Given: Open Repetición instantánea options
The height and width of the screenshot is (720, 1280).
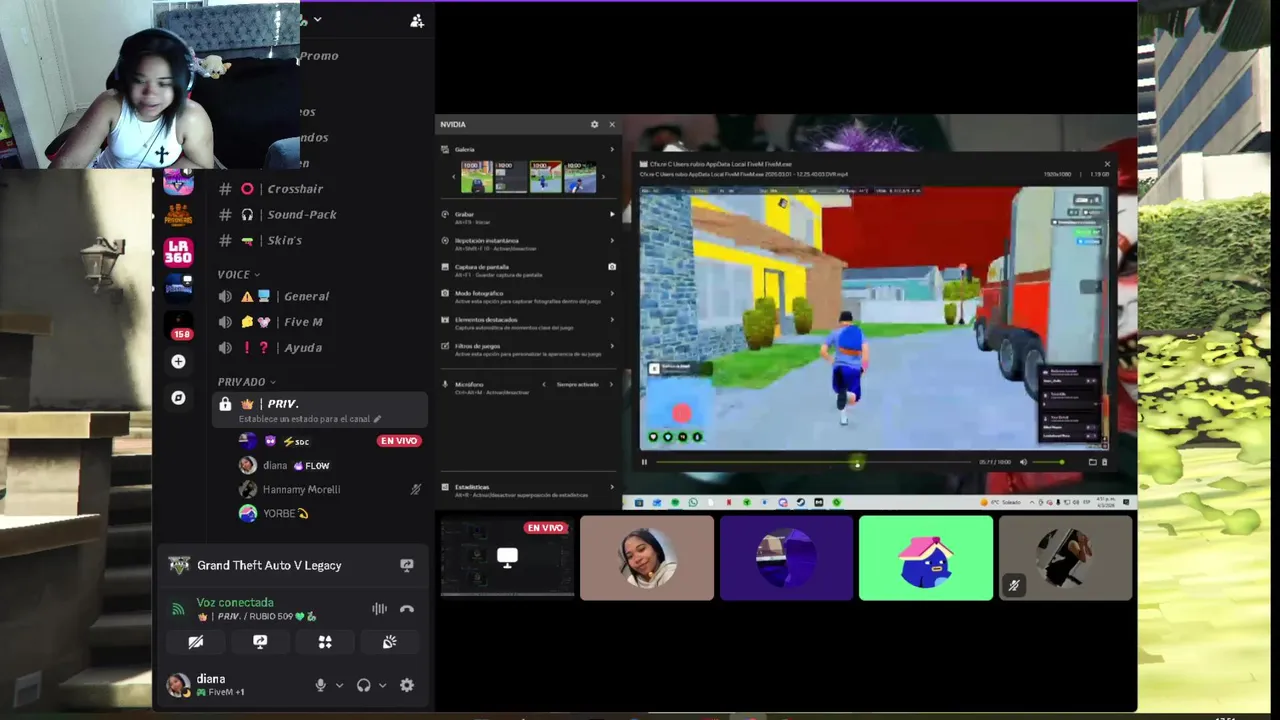Looking at the screenshot, I should (528, 243).
